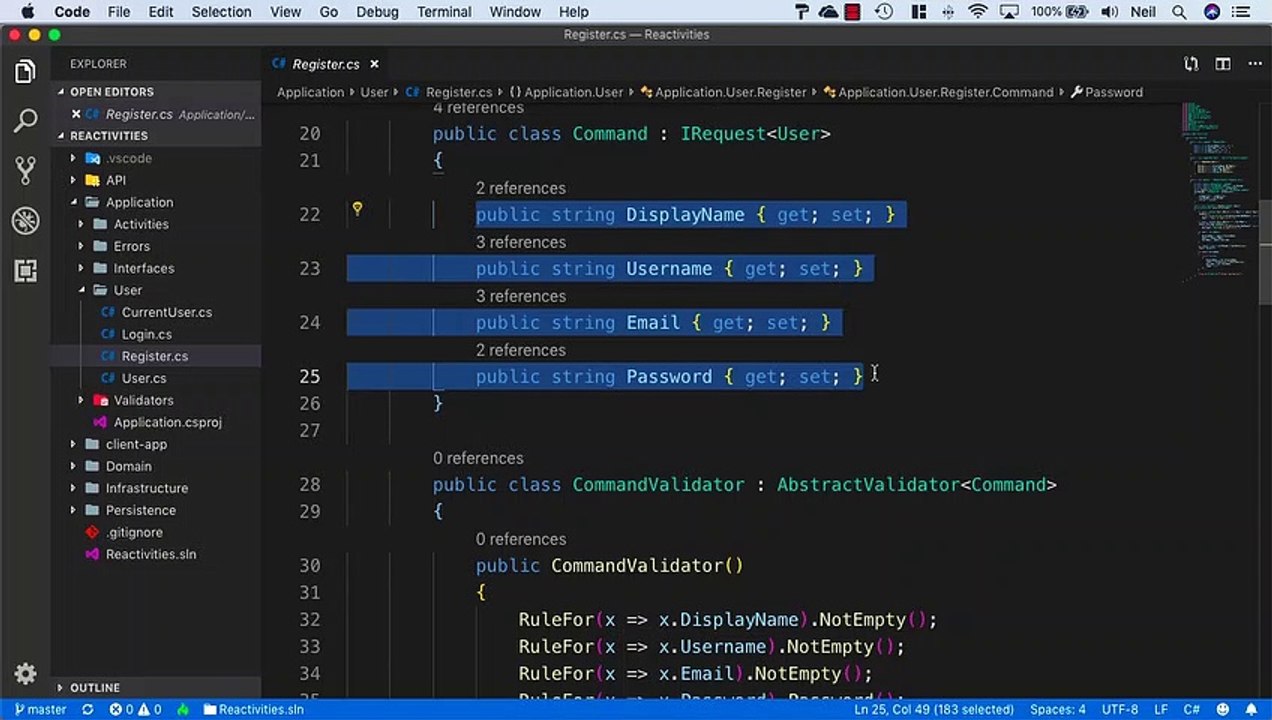Open the Explorer view in activity bar

(x=25, y=72)
